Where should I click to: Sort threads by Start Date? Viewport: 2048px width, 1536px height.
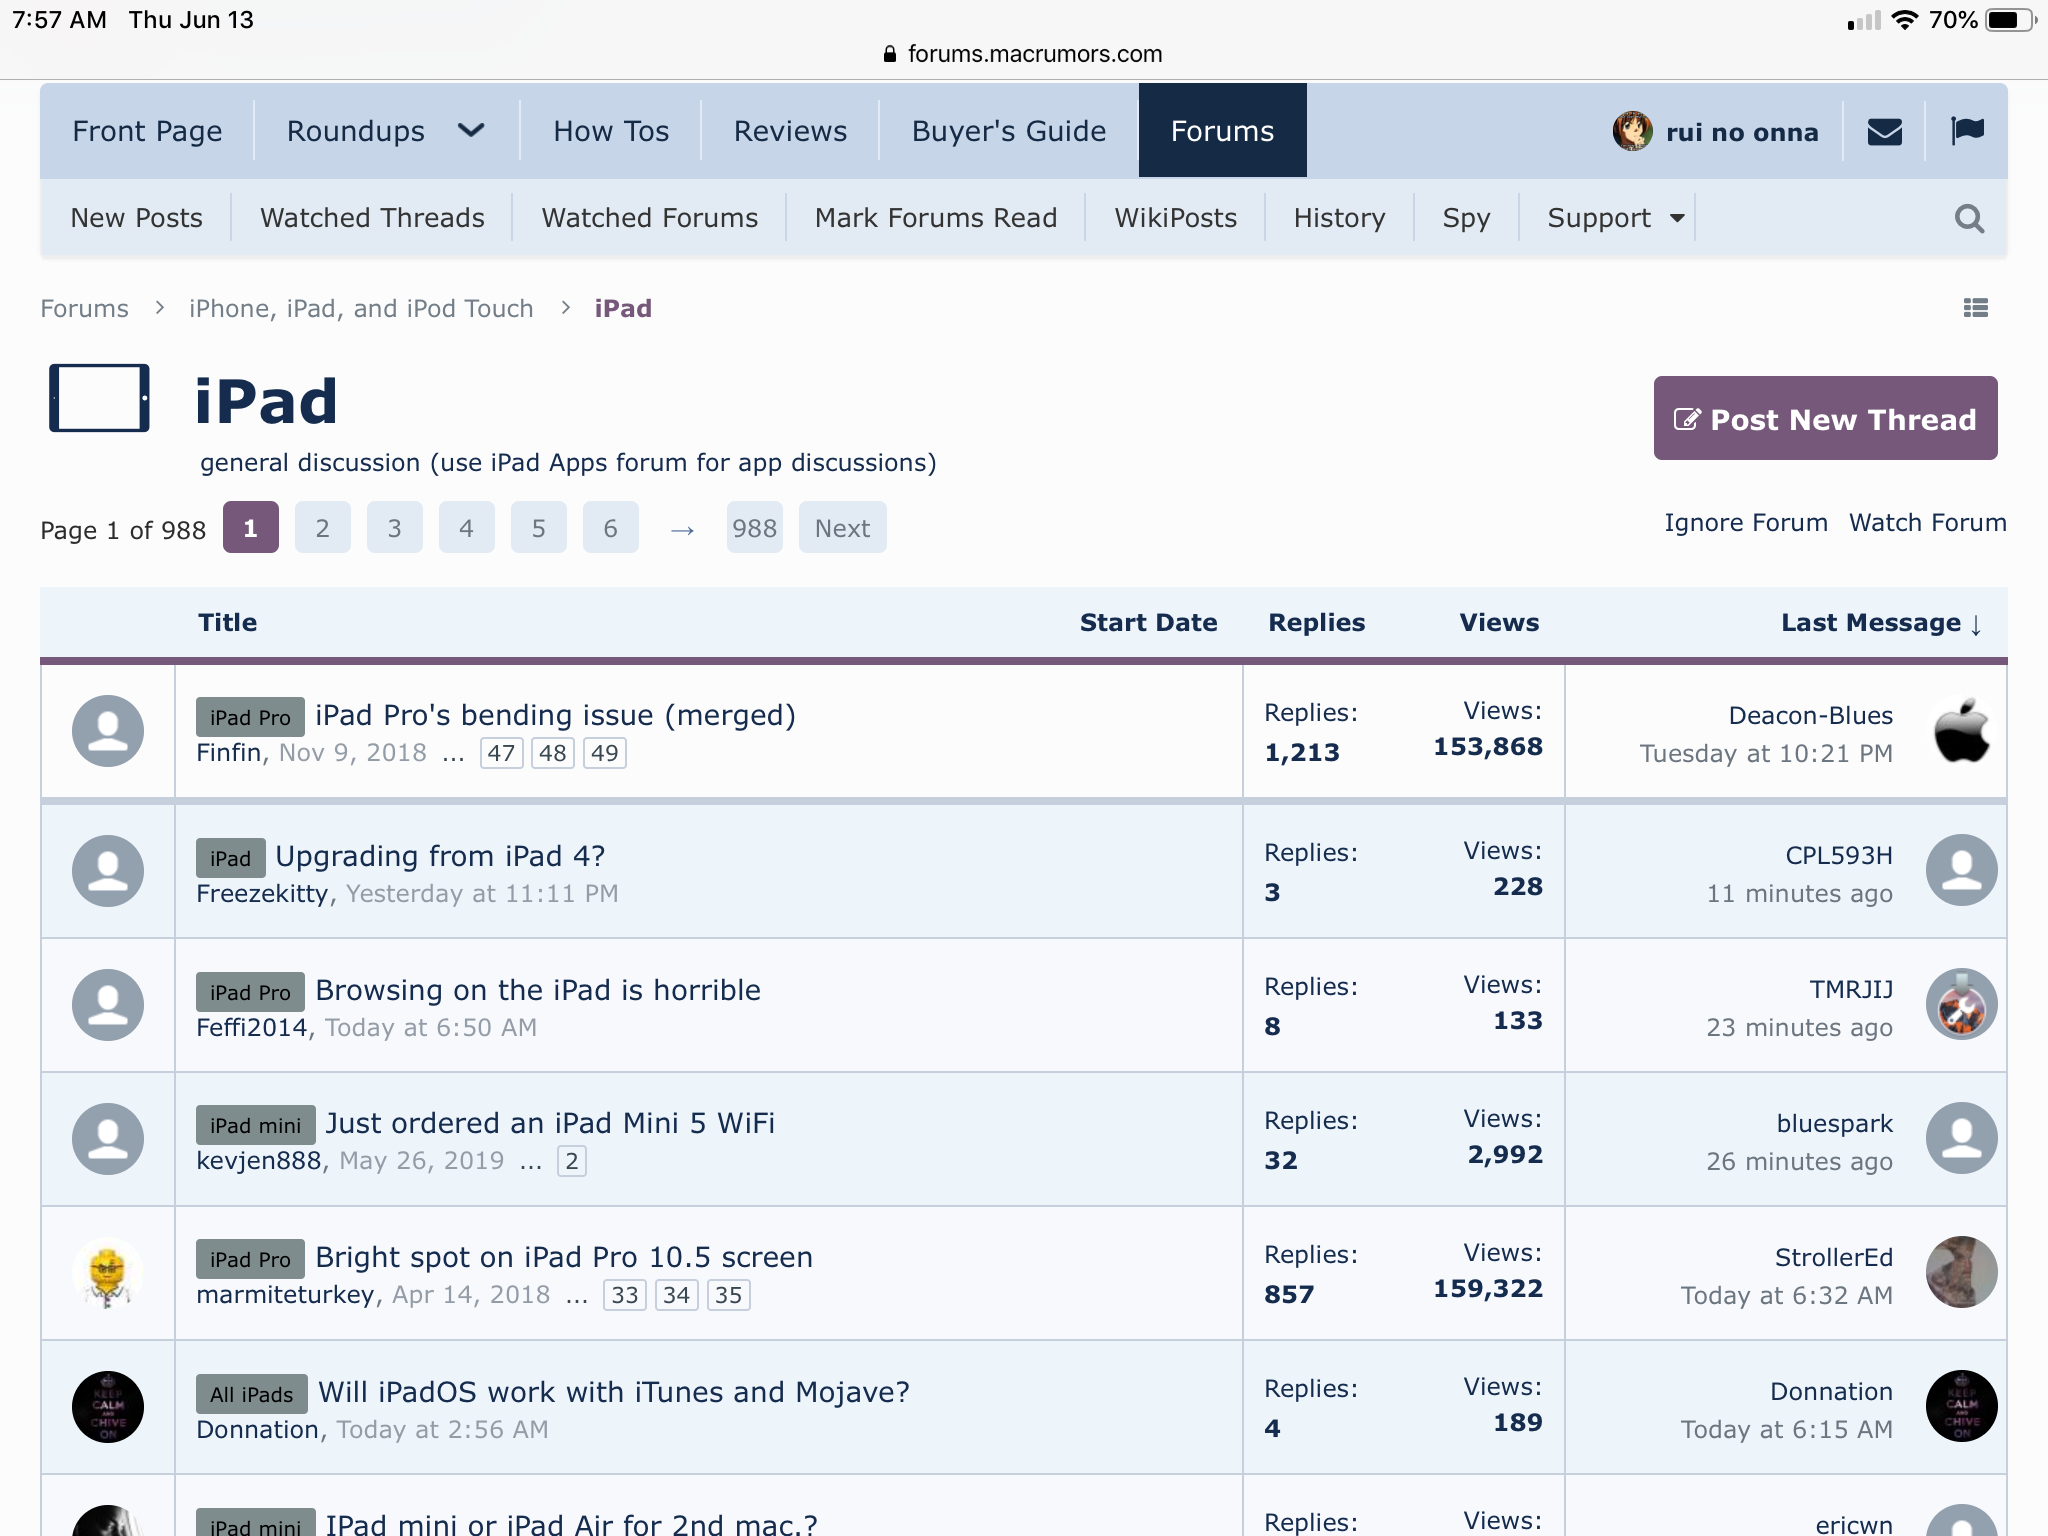point(1148,623)
